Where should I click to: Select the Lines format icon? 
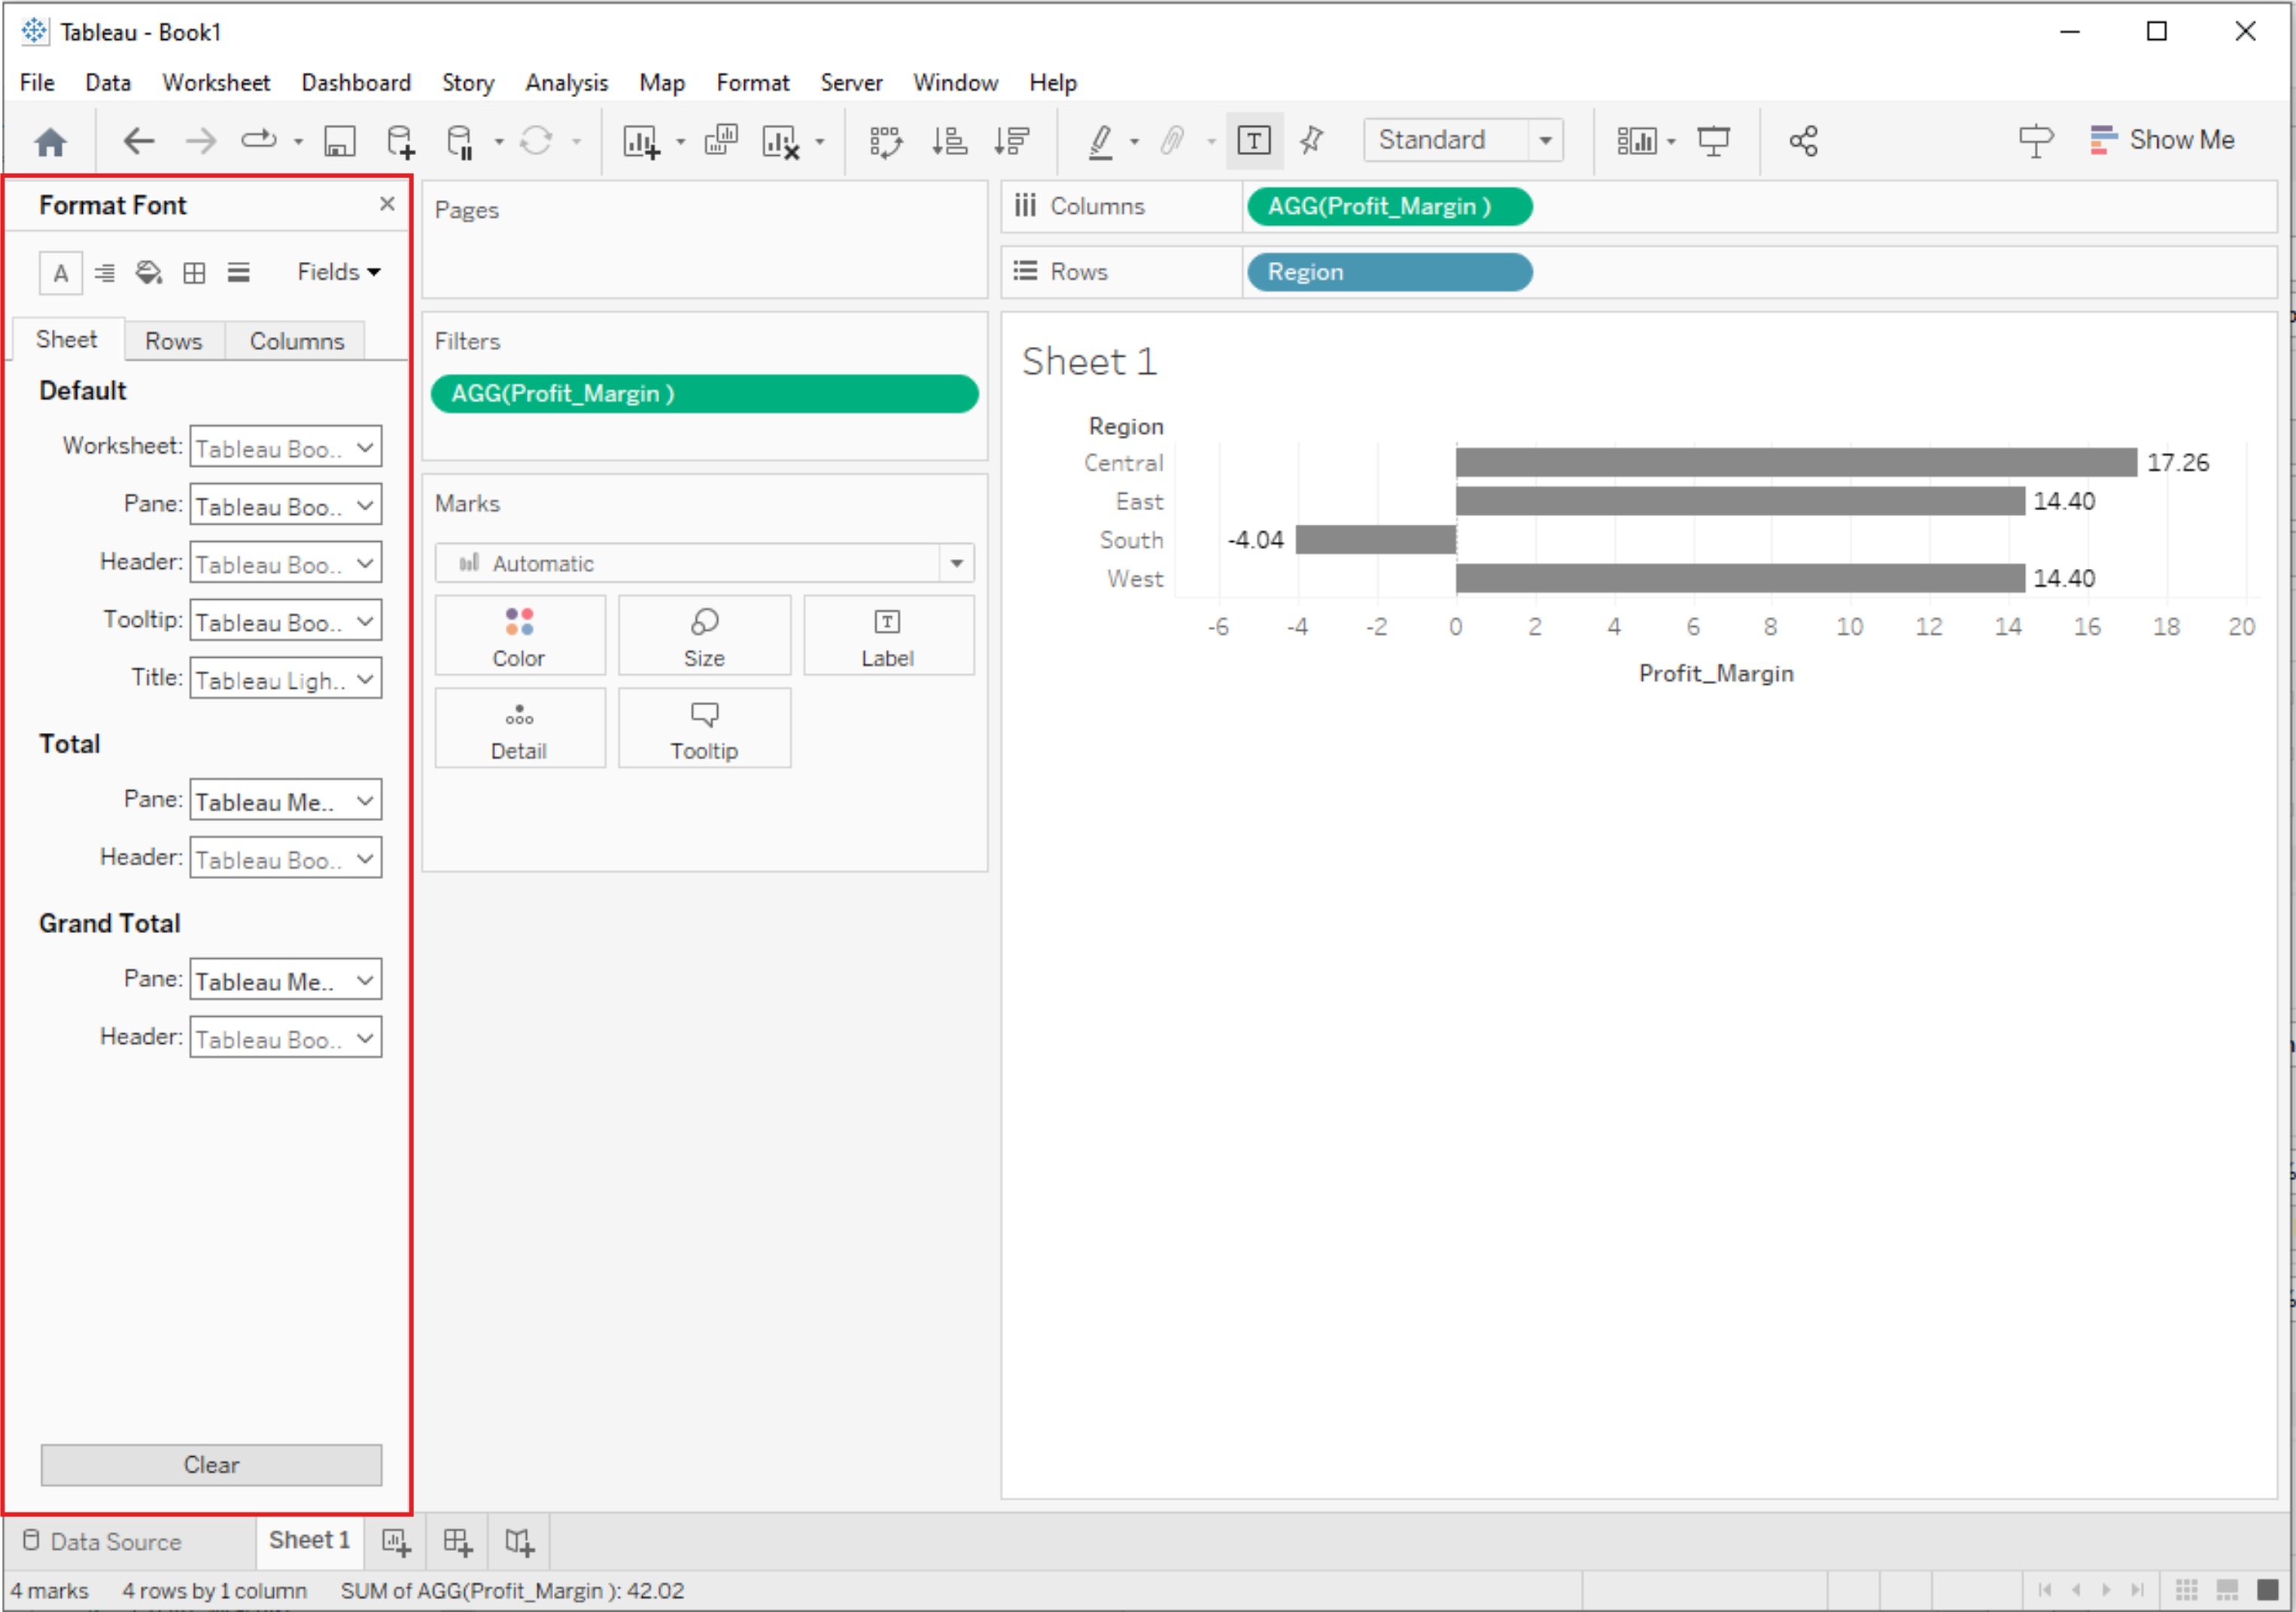[238, 273]
